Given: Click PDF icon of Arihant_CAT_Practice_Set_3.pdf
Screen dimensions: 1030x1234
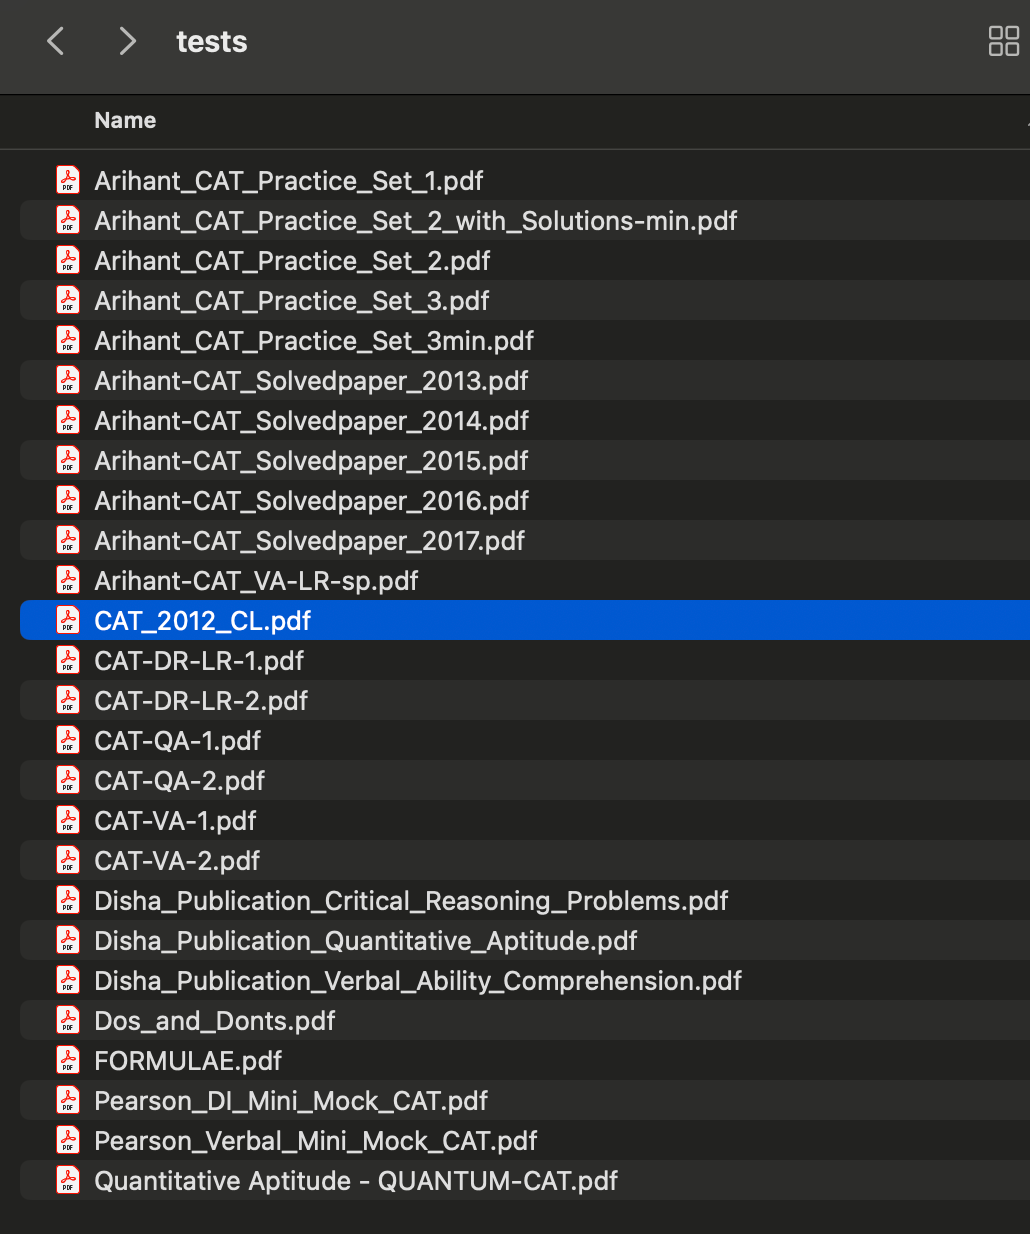Looking at the screenshot, I should coord(68,300).
